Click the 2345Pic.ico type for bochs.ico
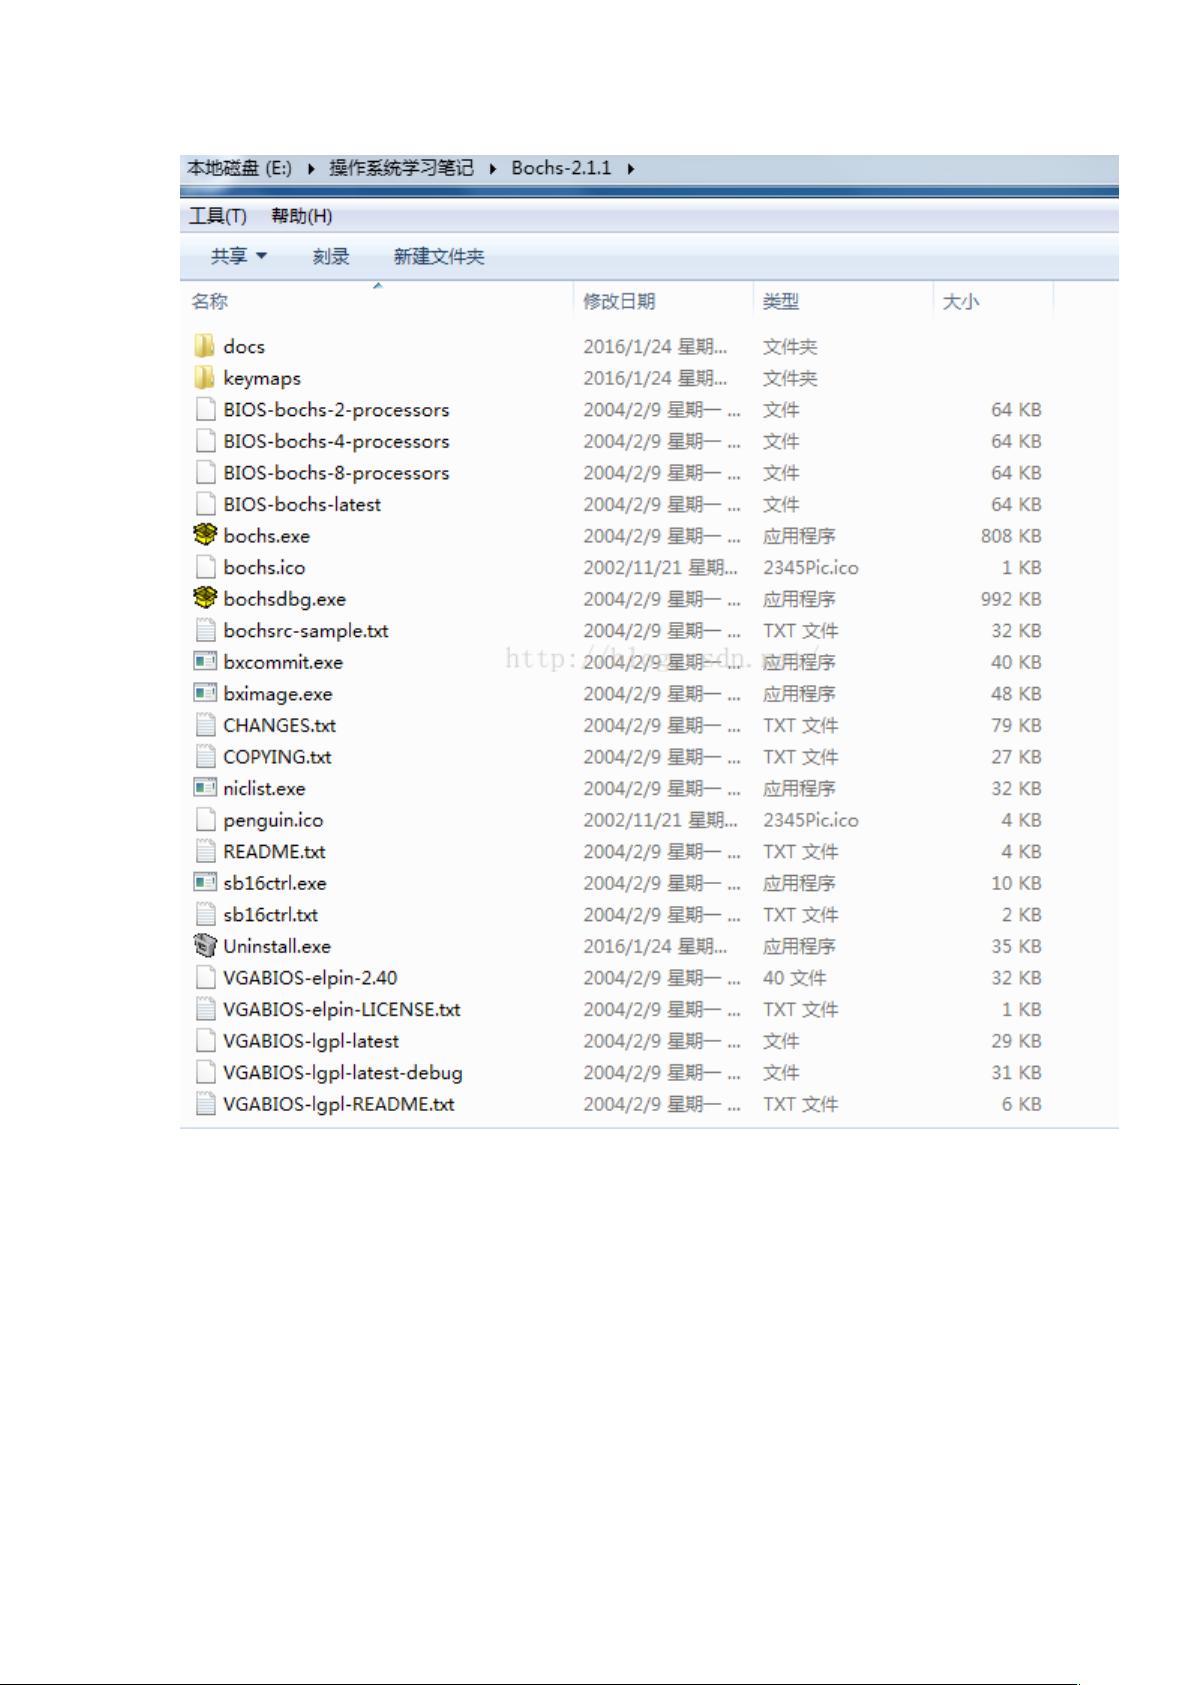The height and width of the screenshot is (1685, 1192). click(811, 568)
